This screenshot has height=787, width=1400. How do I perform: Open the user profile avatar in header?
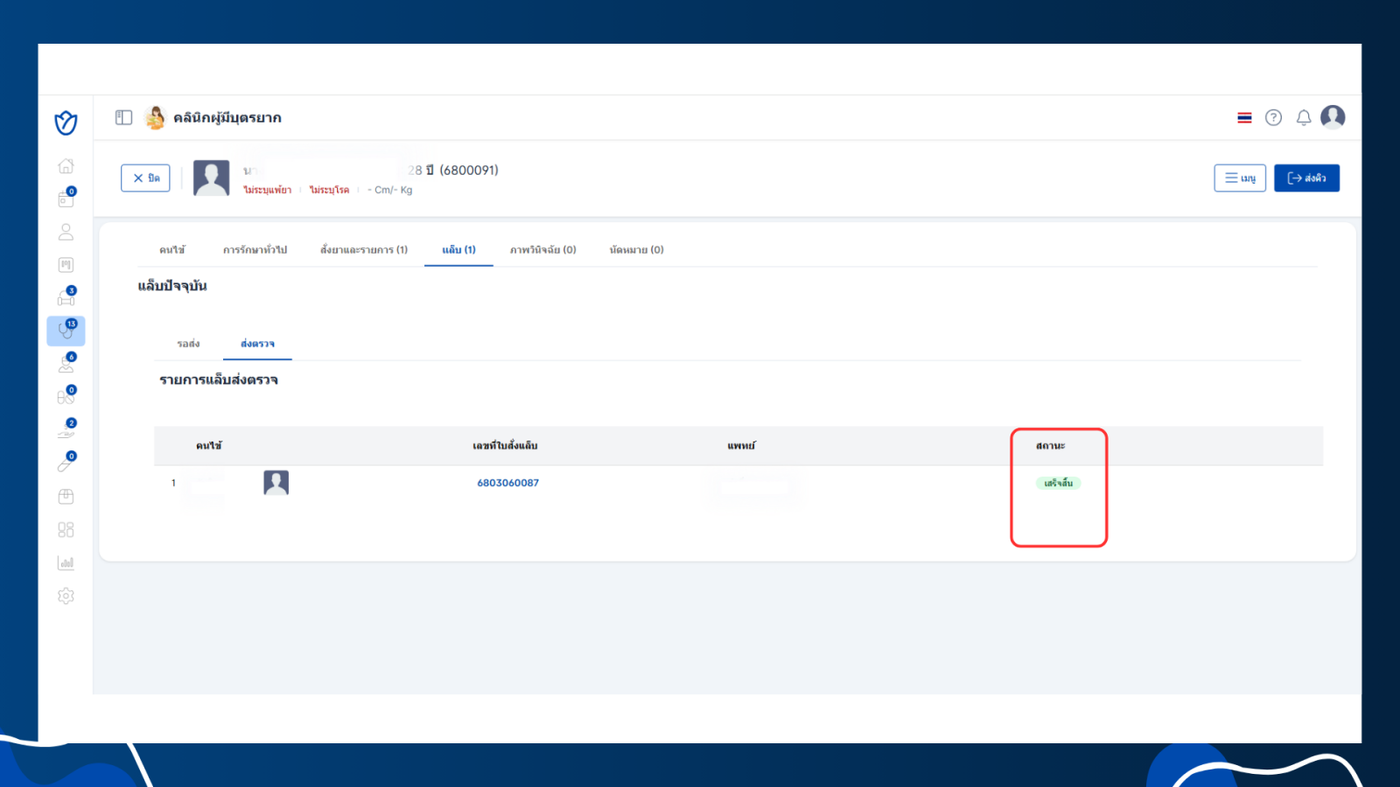[x=1333, y=117]
